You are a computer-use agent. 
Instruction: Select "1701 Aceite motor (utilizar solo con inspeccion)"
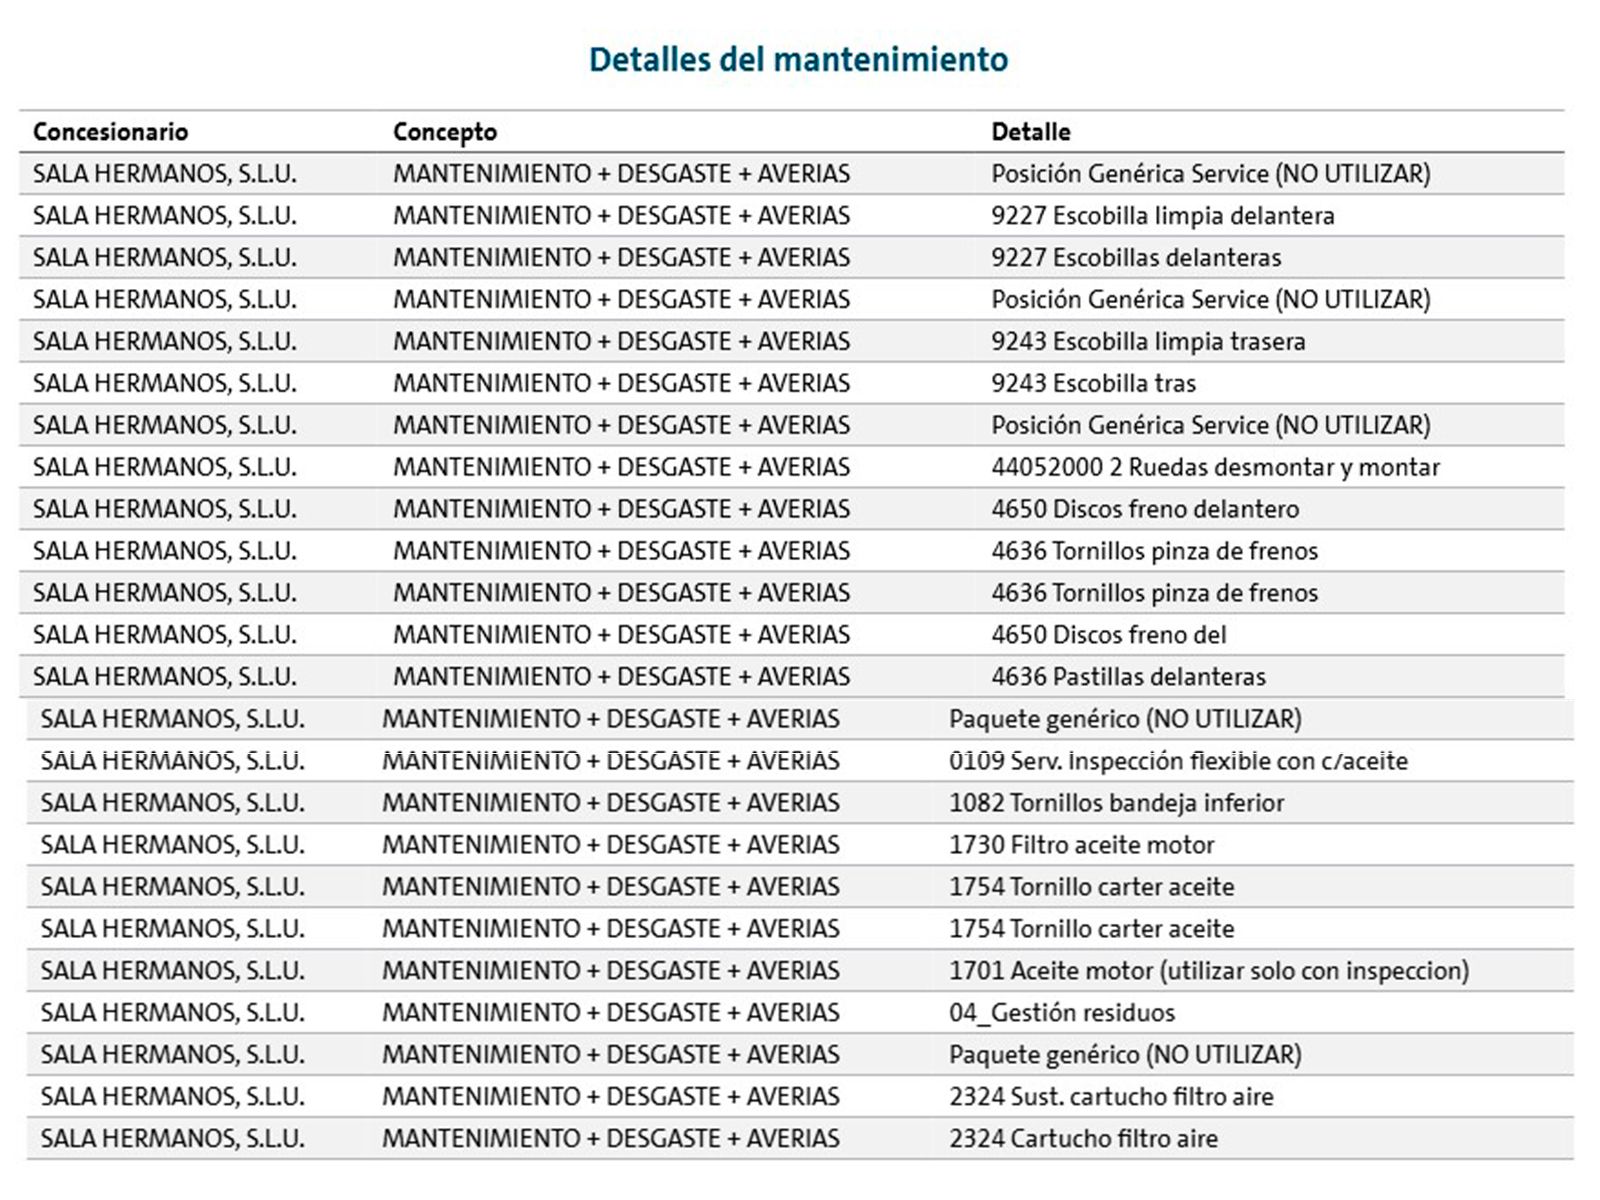pyautogui.click(x=1209, y=972)
